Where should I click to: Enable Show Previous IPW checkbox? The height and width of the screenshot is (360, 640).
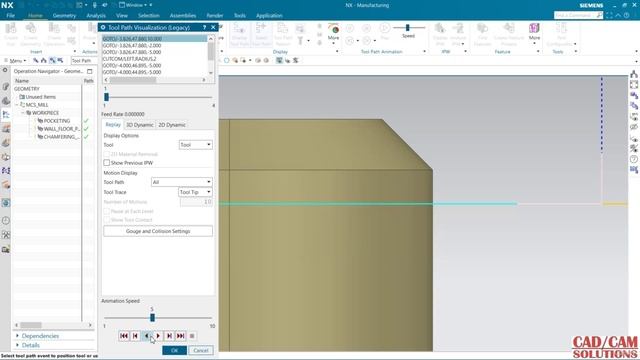pos(107,162)
